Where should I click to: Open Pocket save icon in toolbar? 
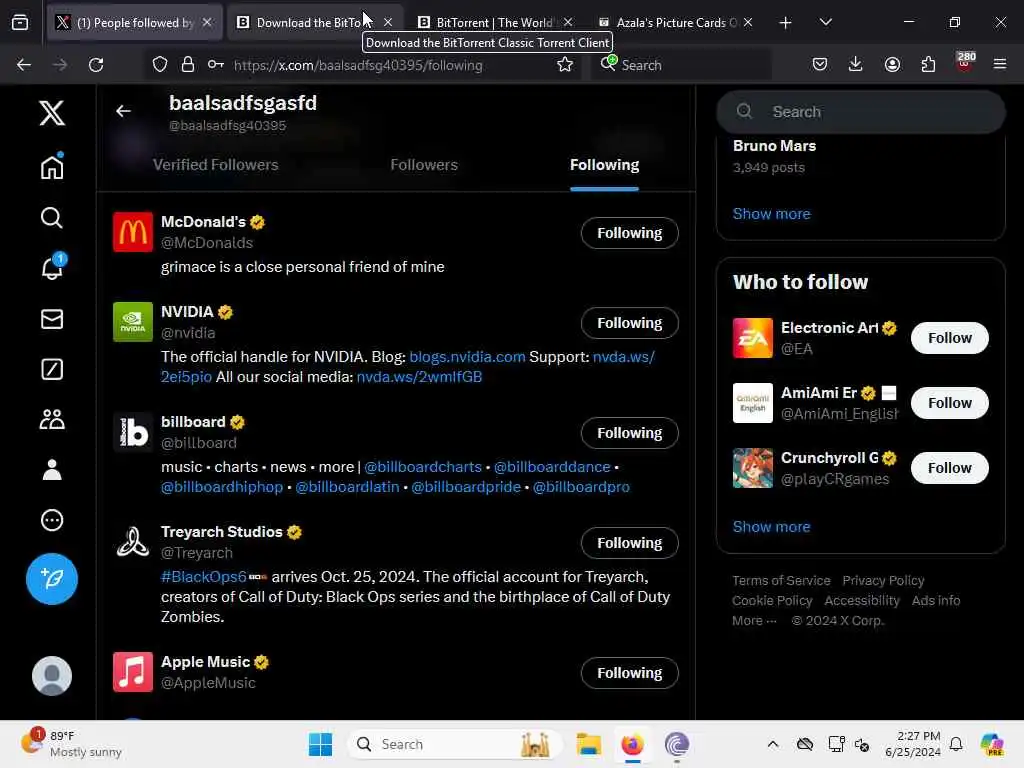click(x=820, y=65)
